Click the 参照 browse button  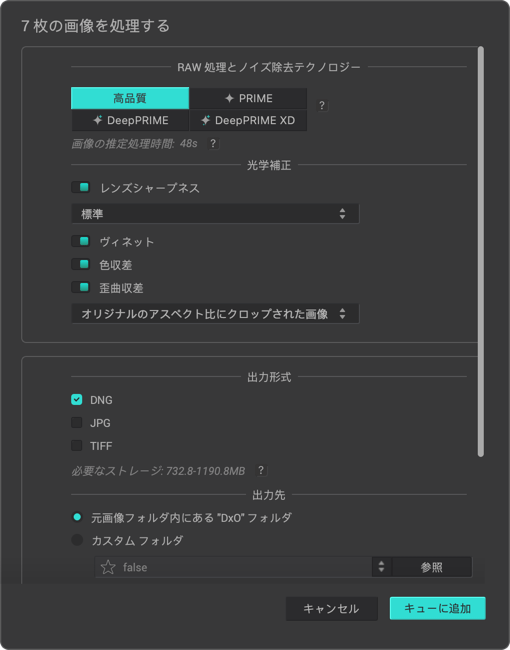tap(432, 567)
